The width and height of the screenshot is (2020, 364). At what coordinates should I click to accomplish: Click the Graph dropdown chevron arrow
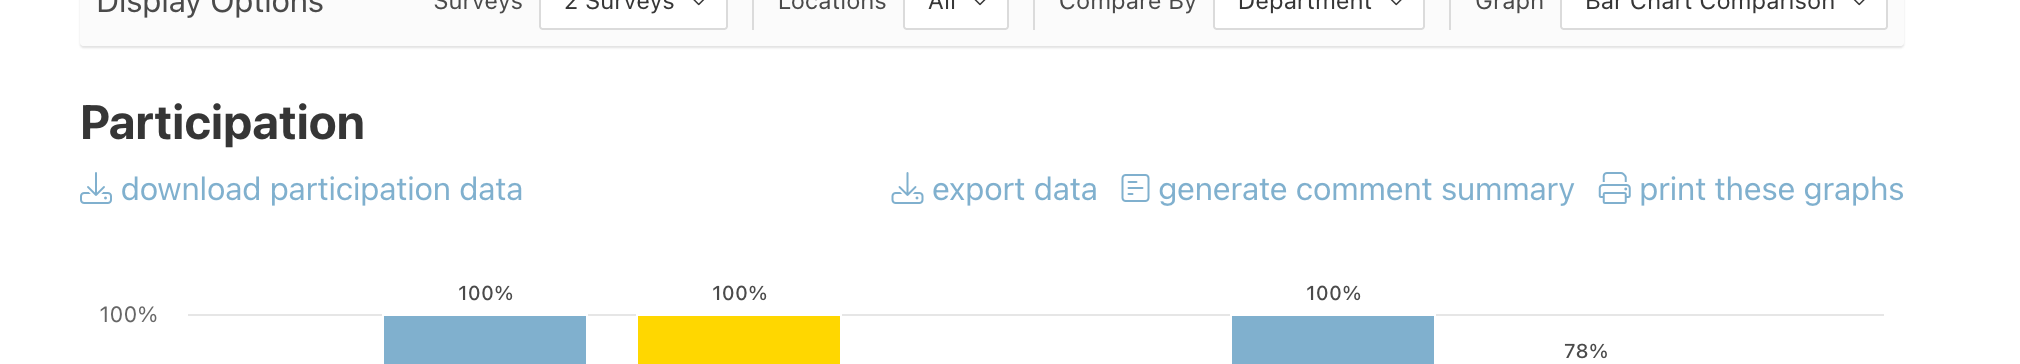[x=1859, y=5]
